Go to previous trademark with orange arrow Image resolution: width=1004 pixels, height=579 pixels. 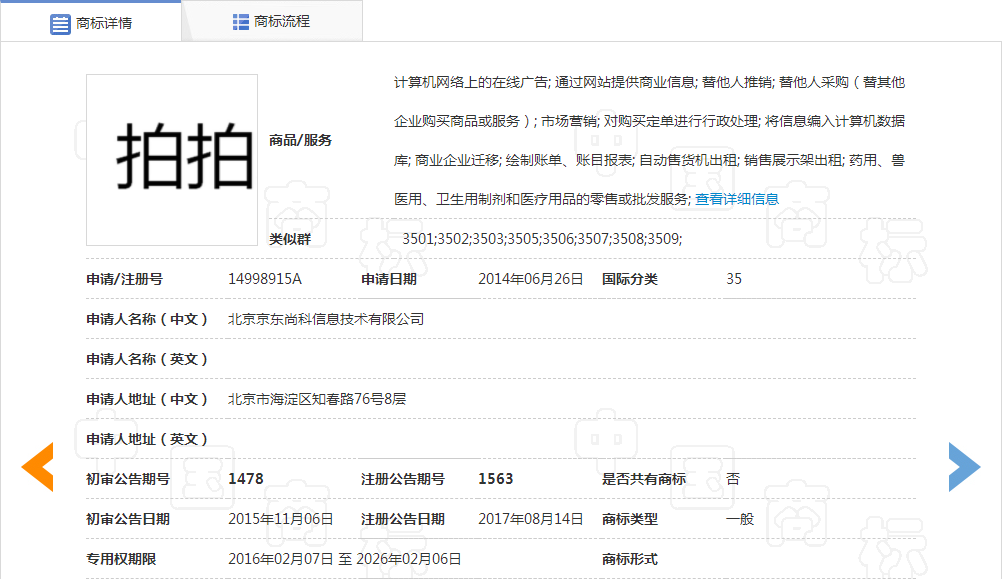point(38,467)
